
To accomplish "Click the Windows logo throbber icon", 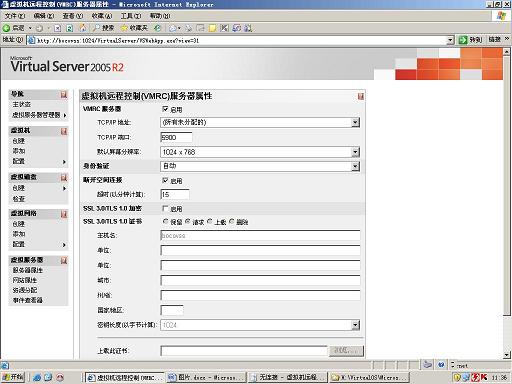I will coord(501,16).
